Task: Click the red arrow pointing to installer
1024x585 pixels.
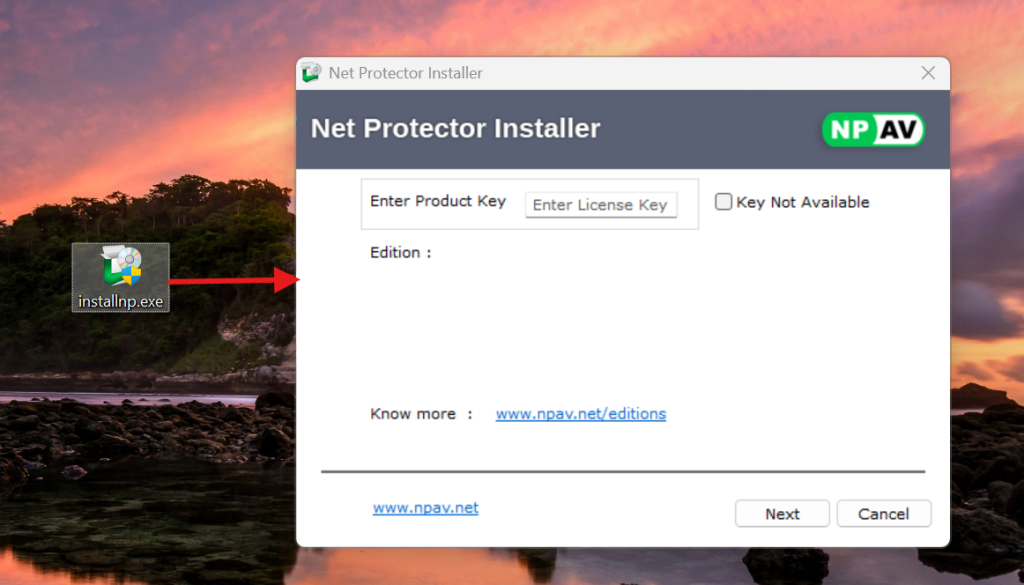Action: click(x=234, y=280)
